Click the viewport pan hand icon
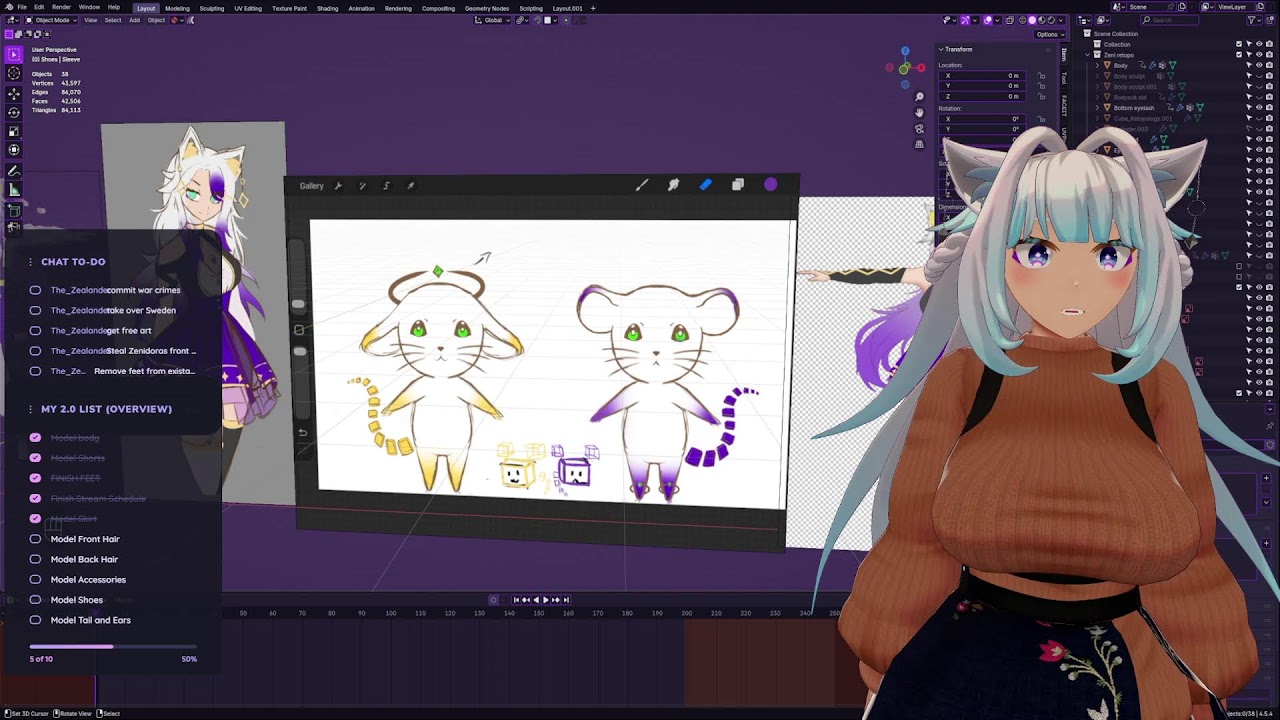 tap(919, 112)
